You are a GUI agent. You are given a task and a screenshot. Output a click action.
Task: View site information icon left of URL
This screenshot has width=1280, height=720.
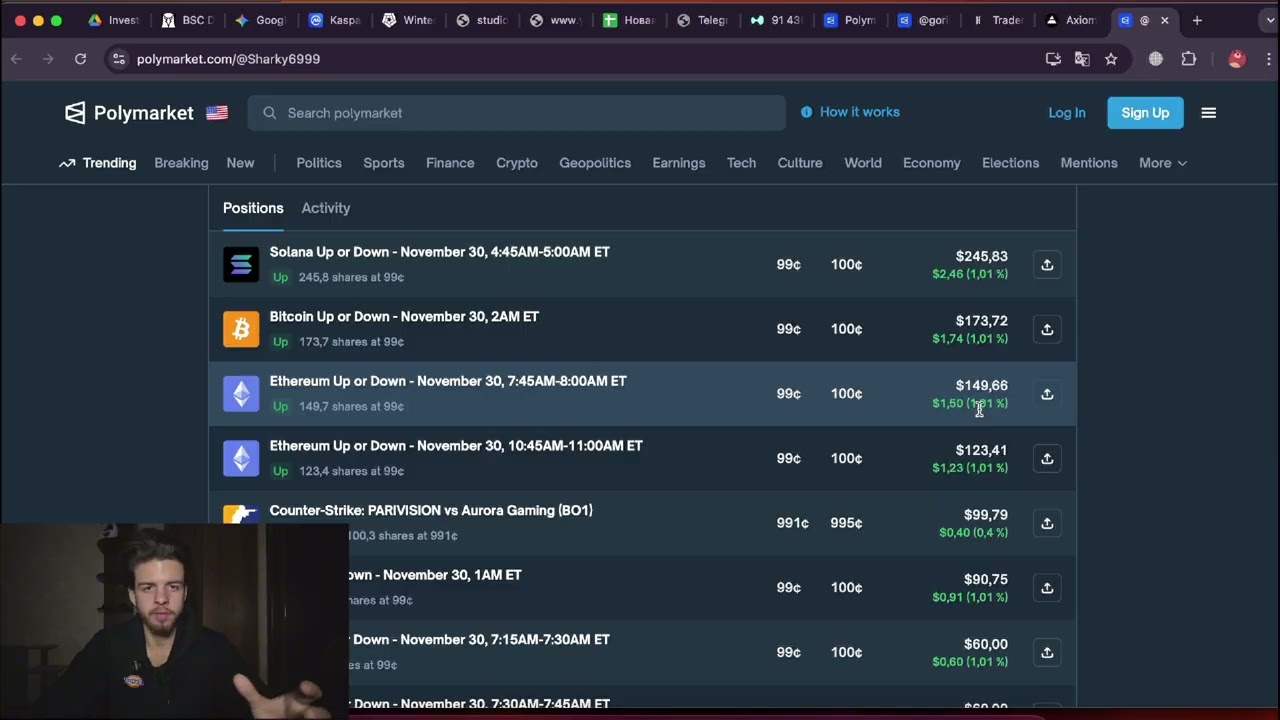pyautogui.click(x=119, y=59)
